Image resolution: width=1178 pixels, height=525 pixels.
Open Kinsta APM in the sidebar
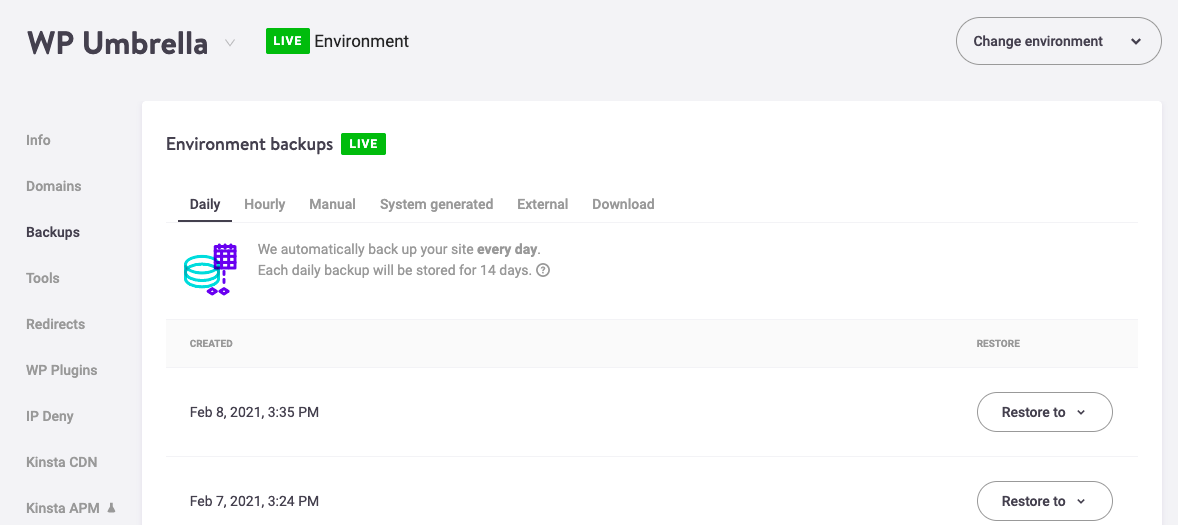coord(63,508)
